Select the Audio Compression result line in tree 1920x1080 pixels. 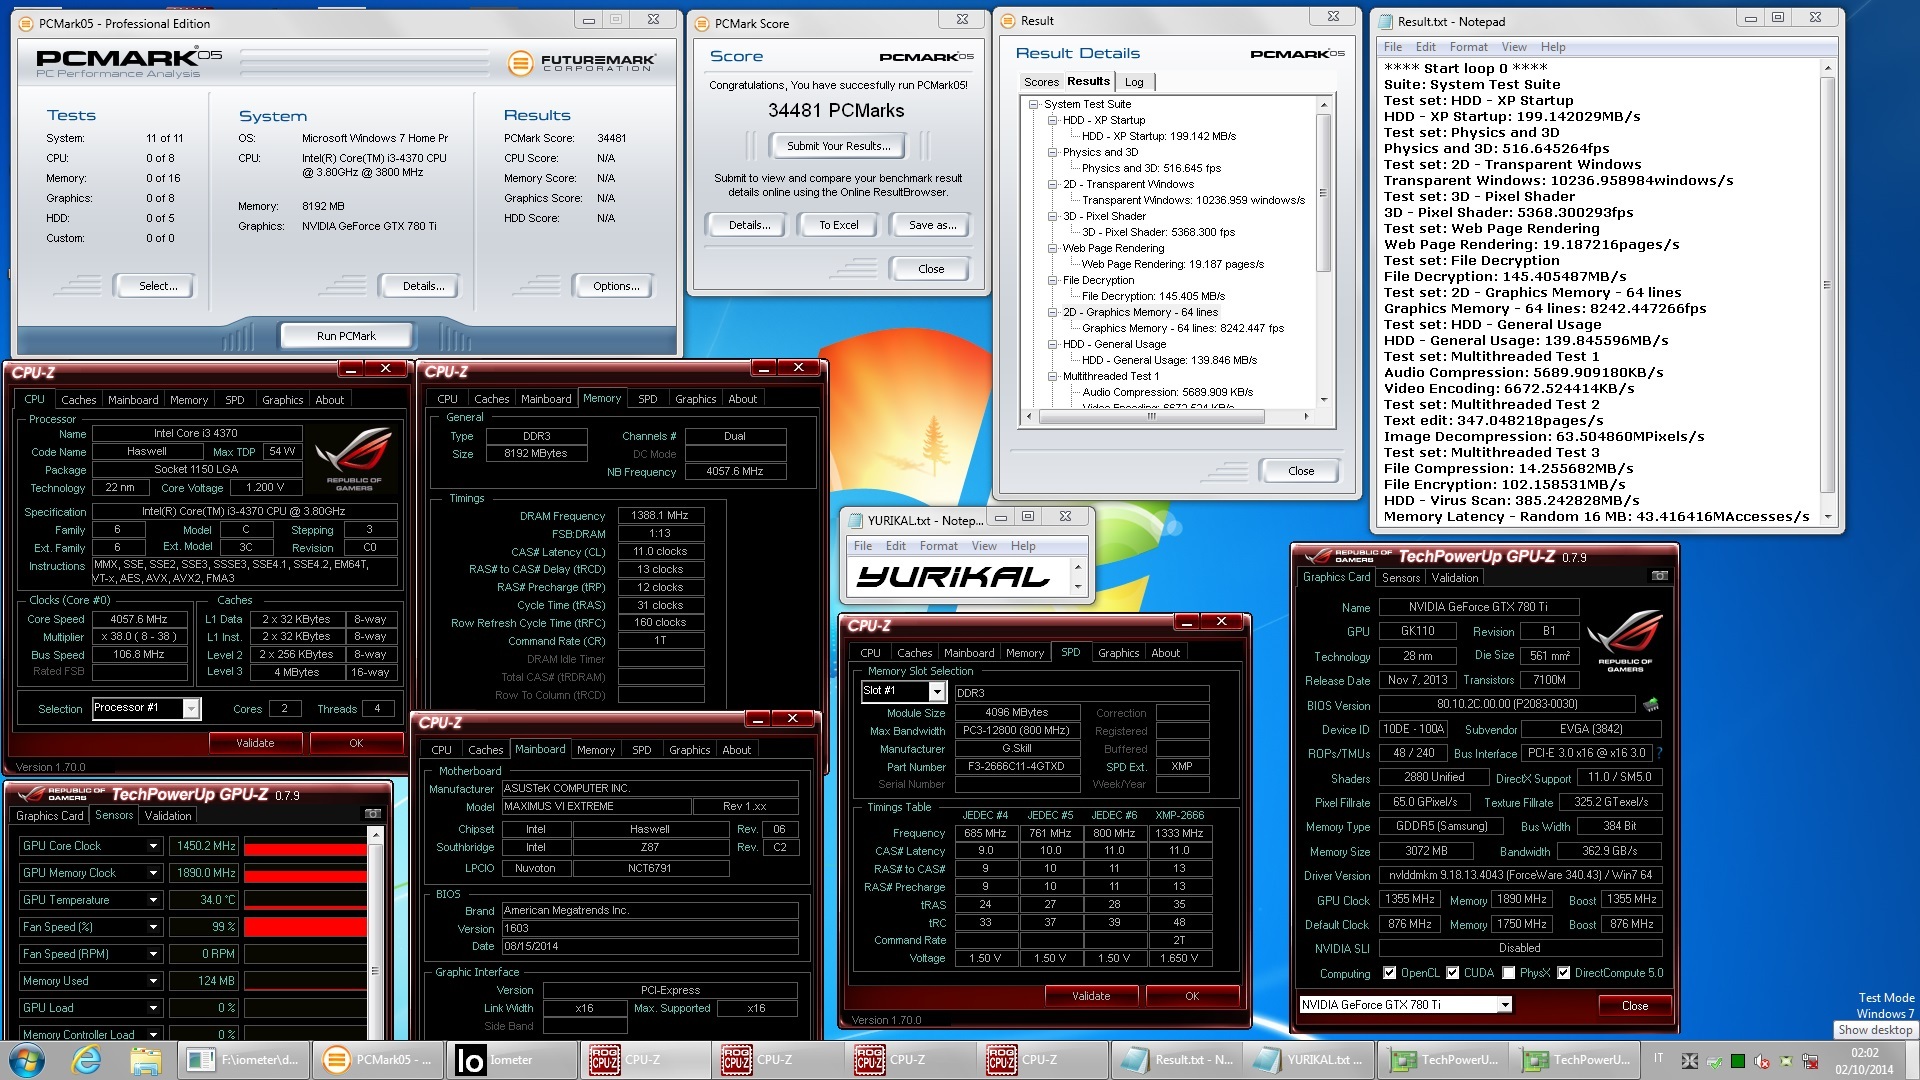(1167, 392)
